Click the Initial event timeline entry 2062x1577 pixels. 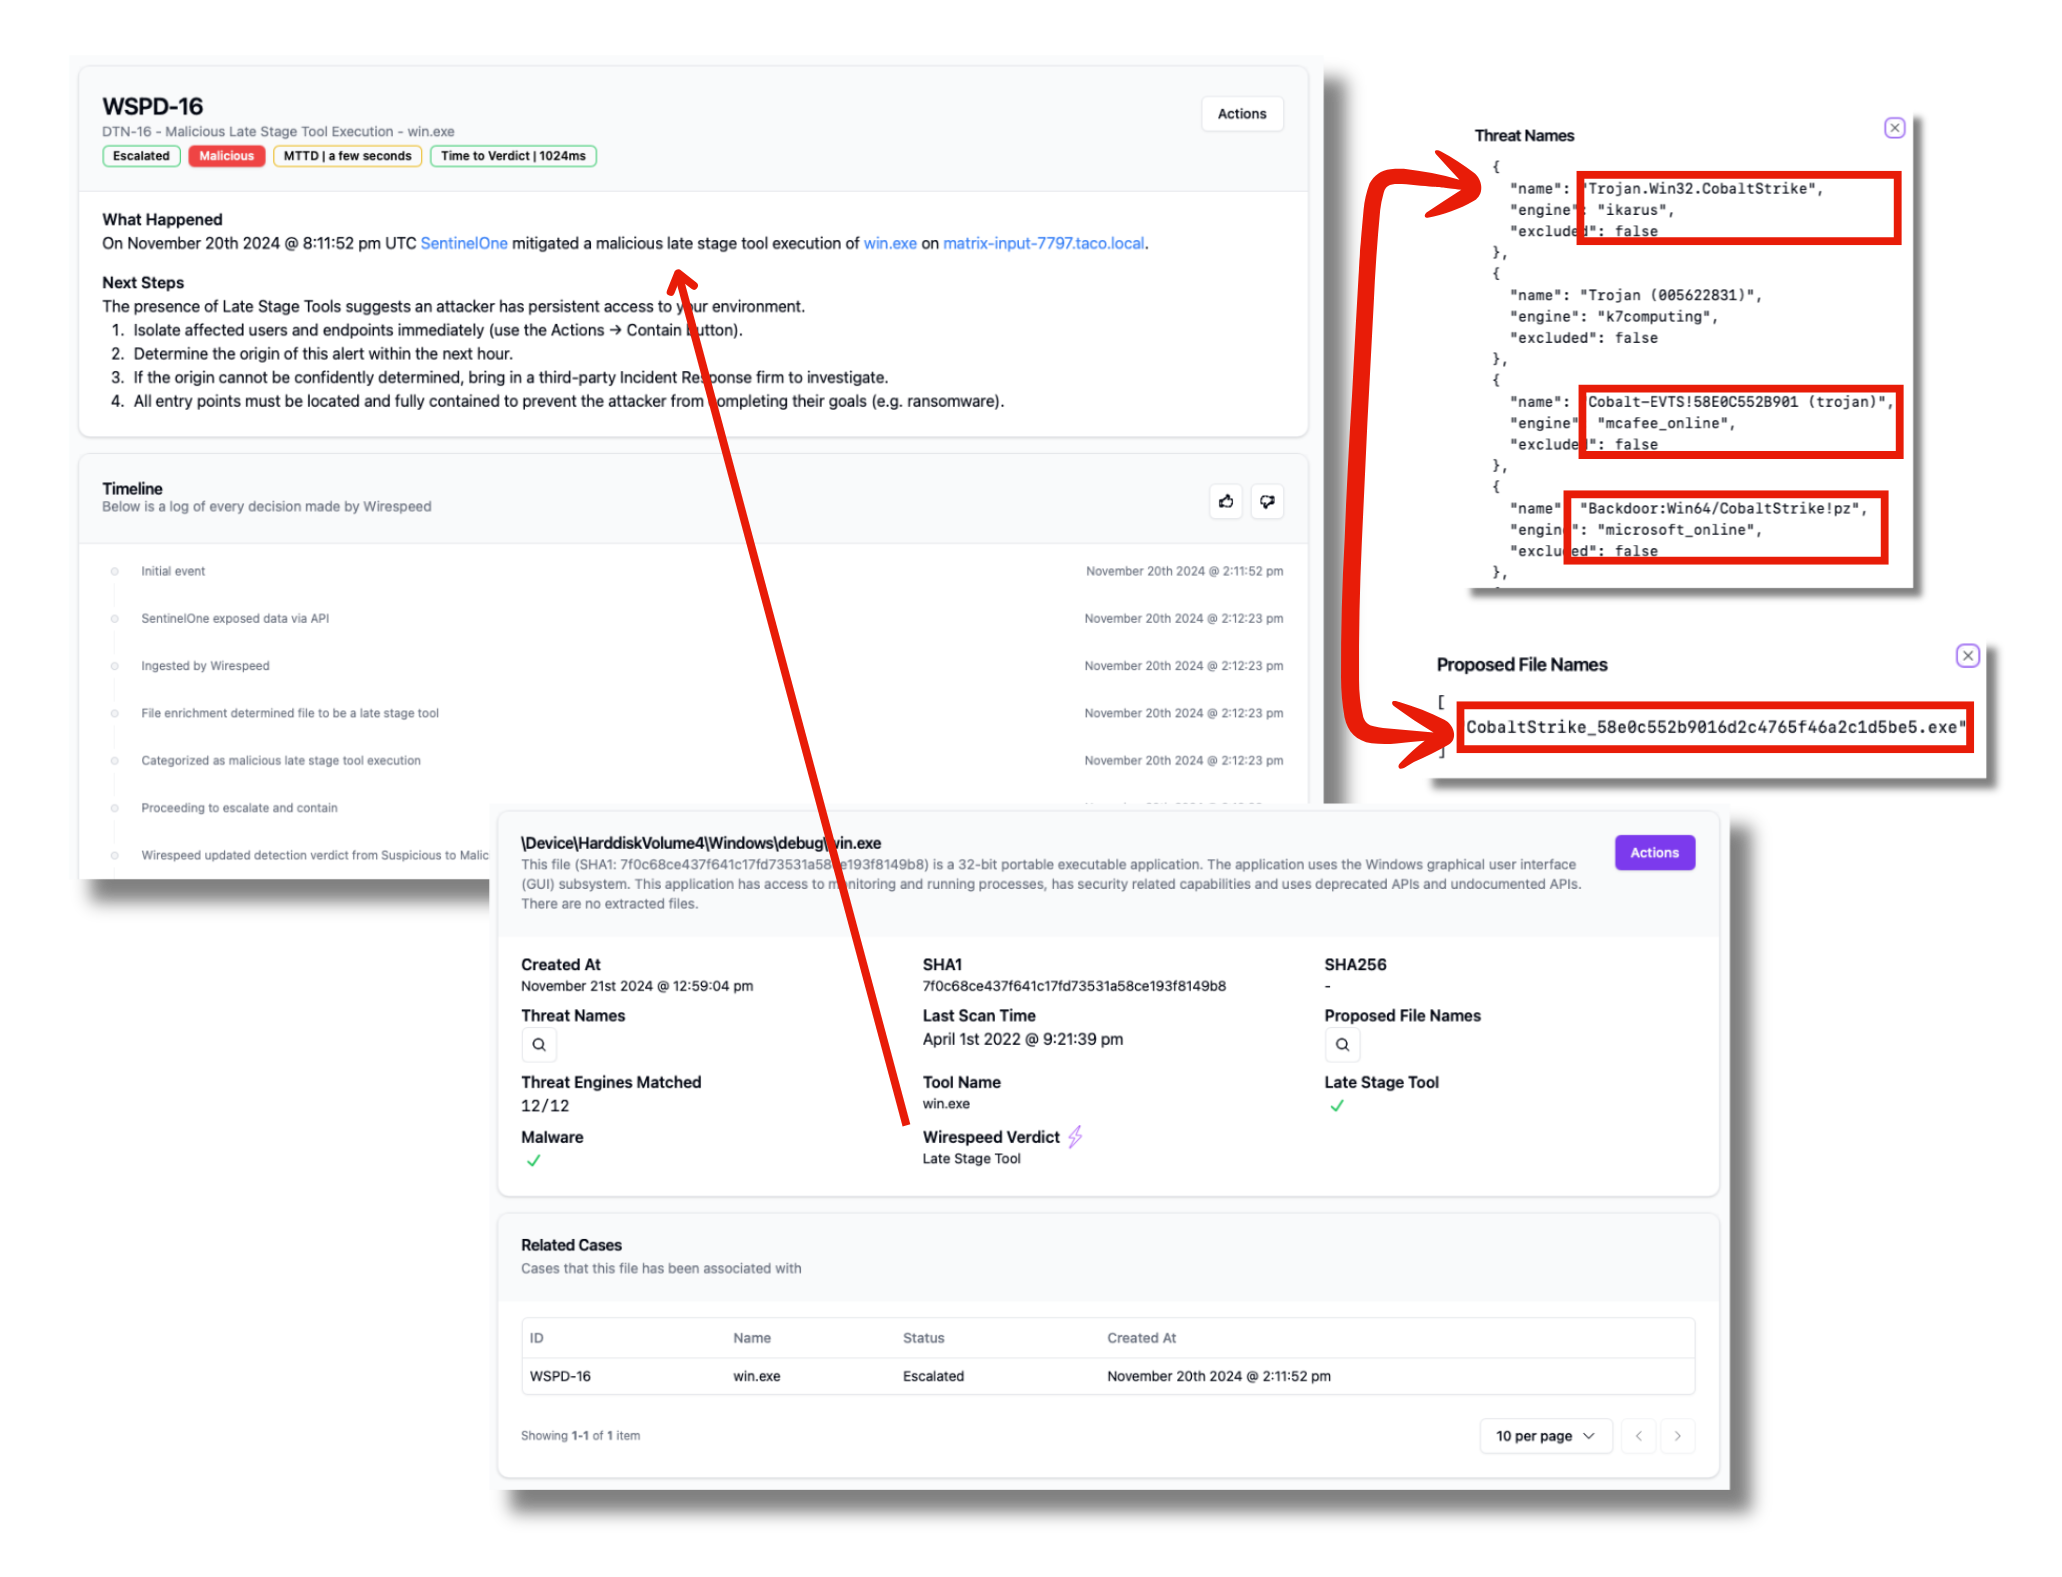pyautogui.click(x=173, y=571)
